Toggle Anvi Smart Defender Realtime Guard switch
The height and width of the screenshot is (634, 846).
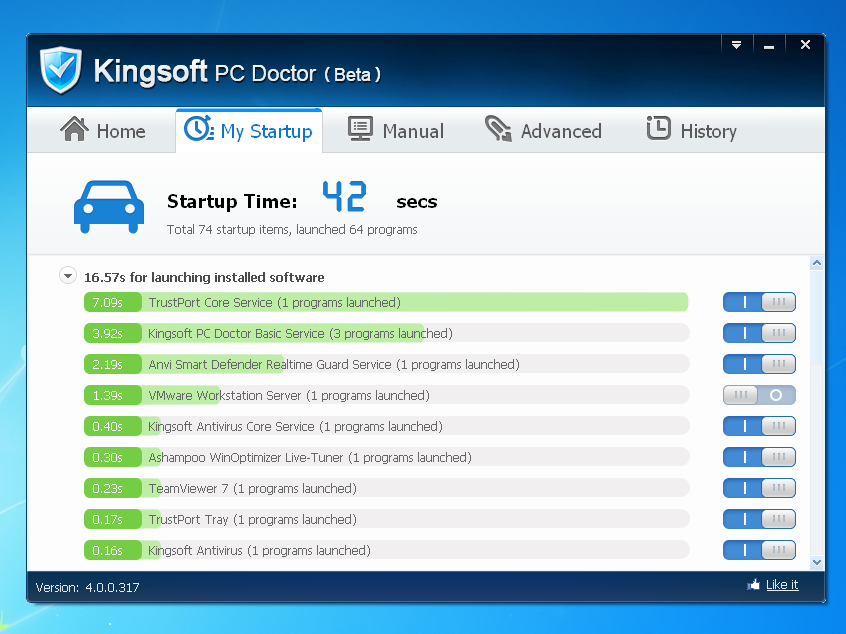pyautogui.click(x=759, y=364)
